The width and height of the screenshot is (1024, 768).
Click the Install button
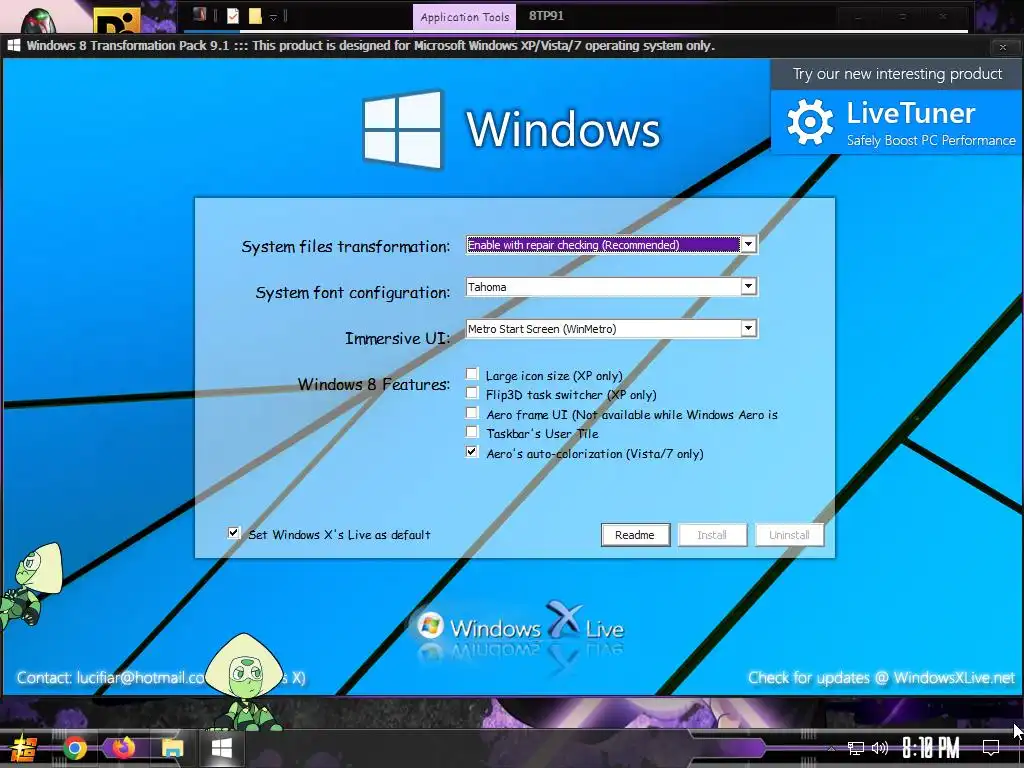click(x=712, y=535)
